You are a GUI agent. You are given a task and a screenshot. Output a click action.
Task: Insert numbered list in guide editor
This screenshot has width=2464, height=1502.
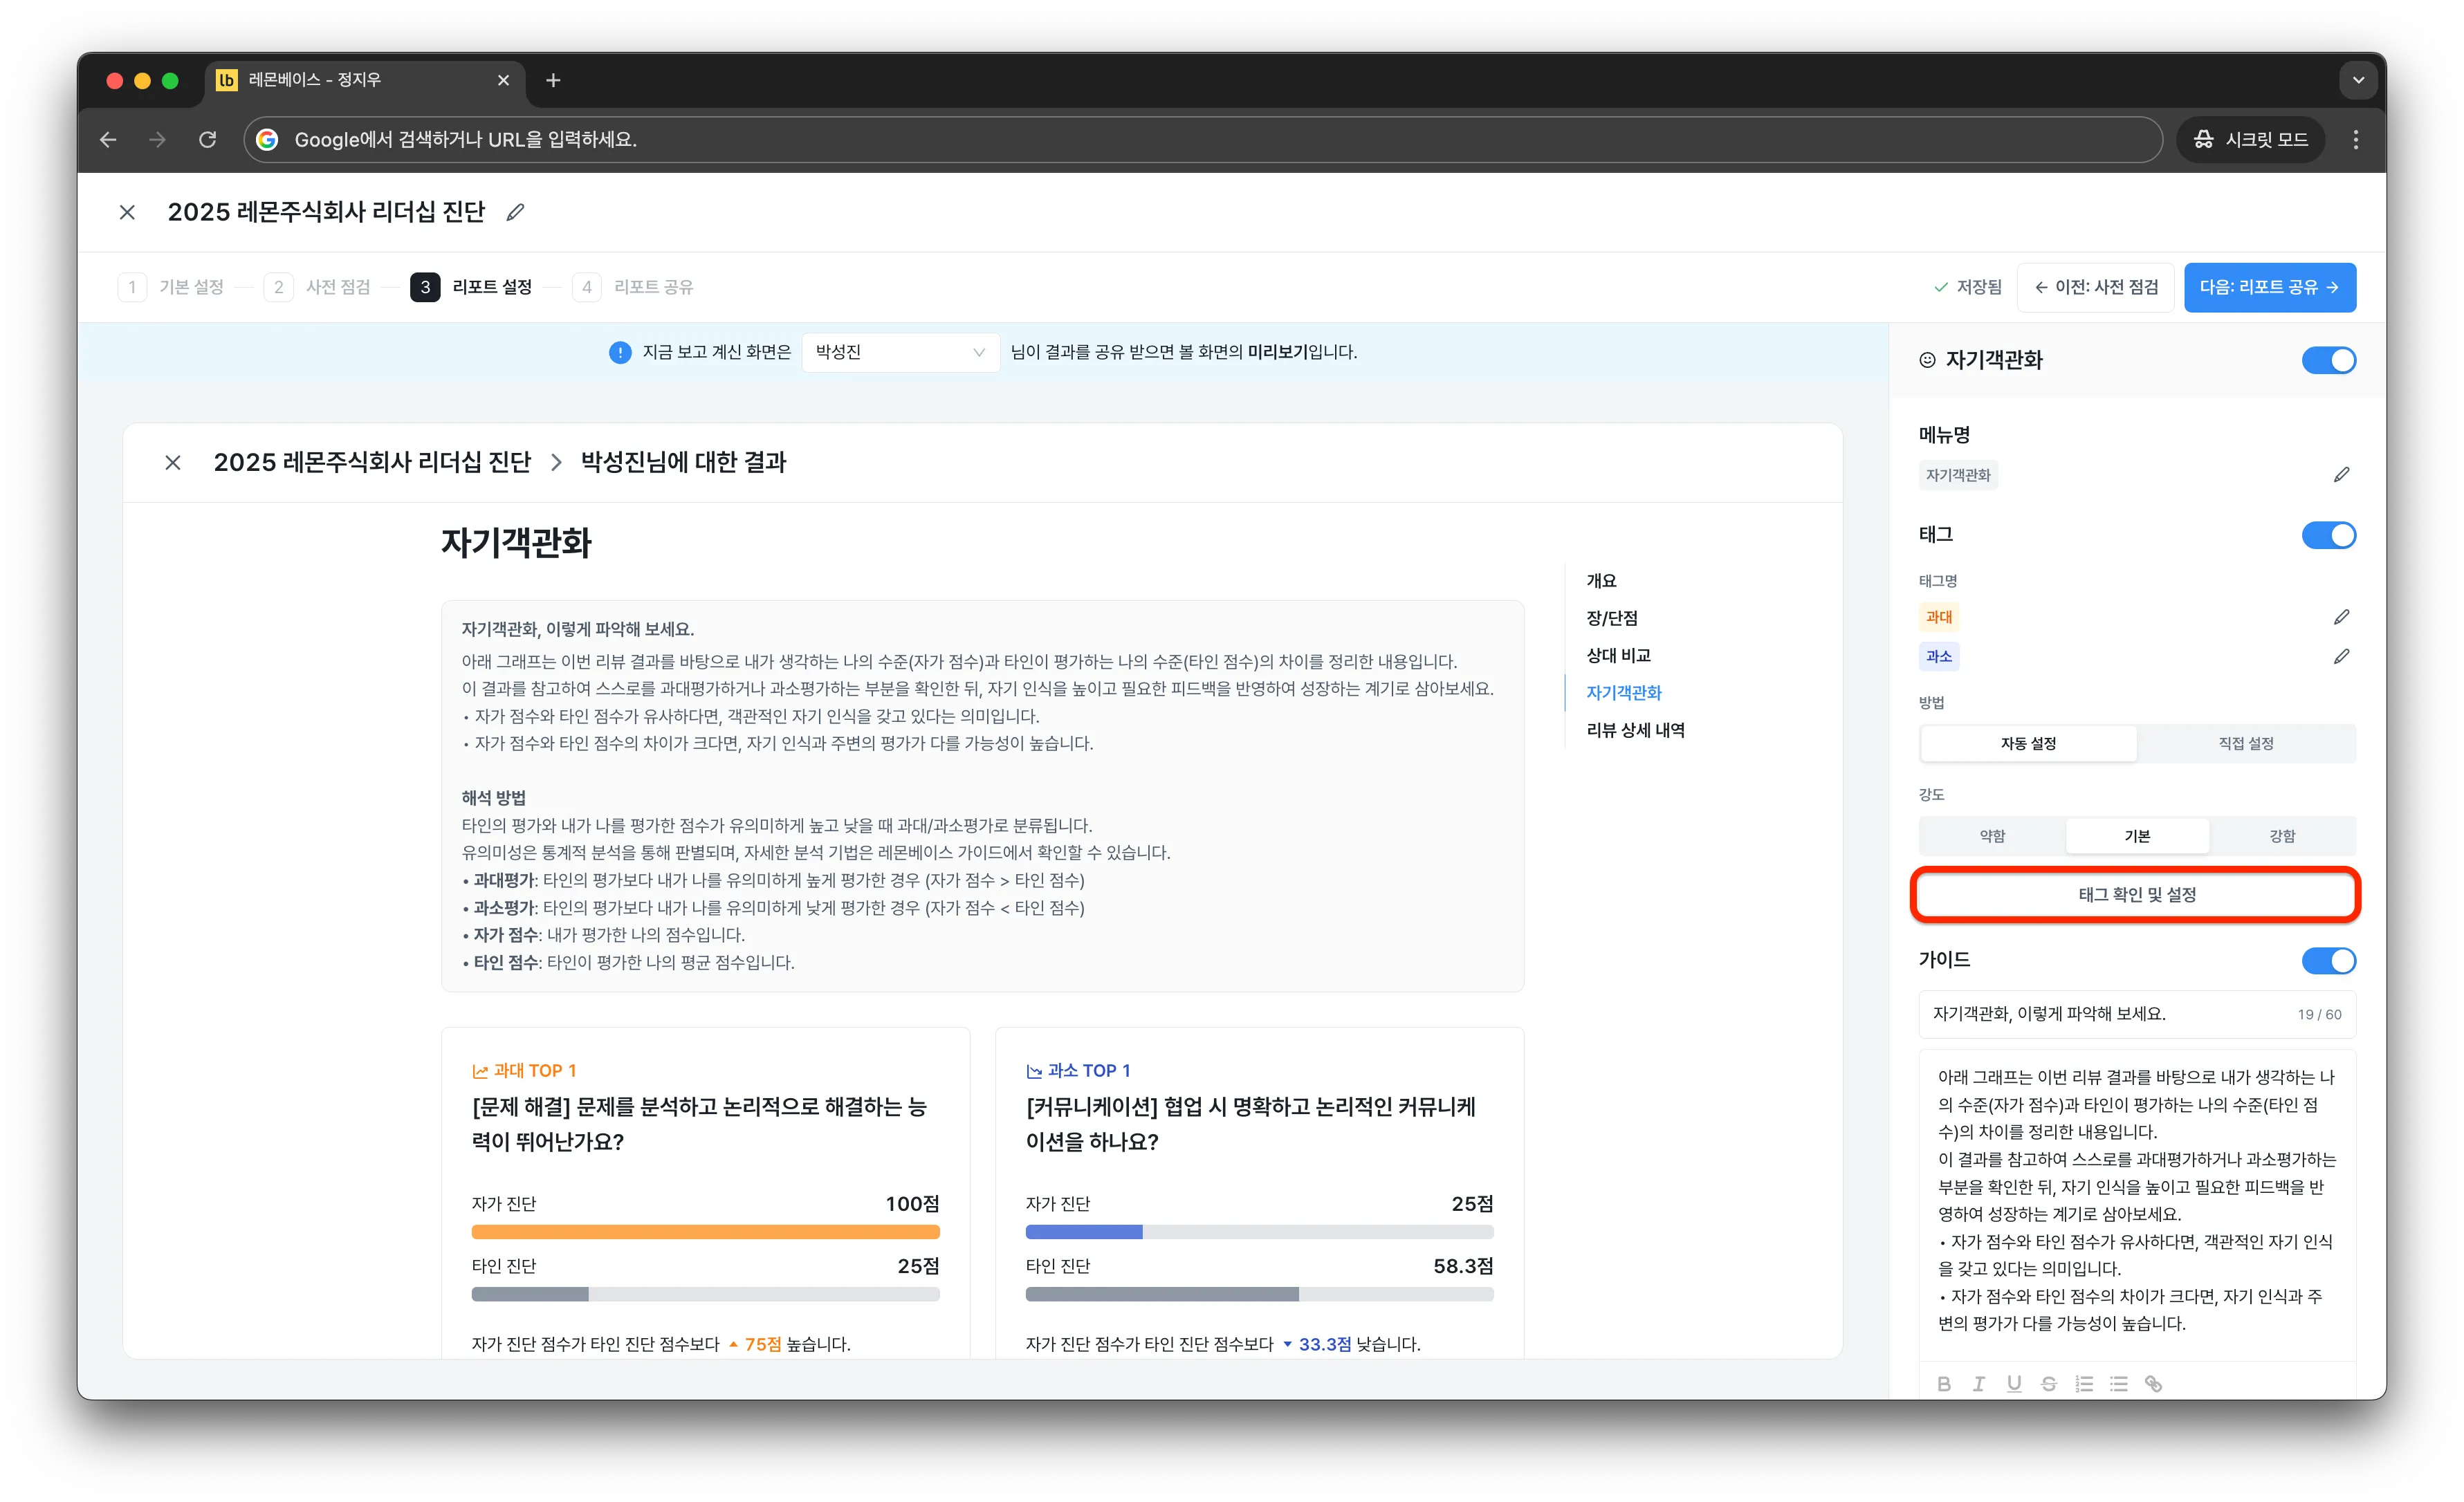2084,1384
